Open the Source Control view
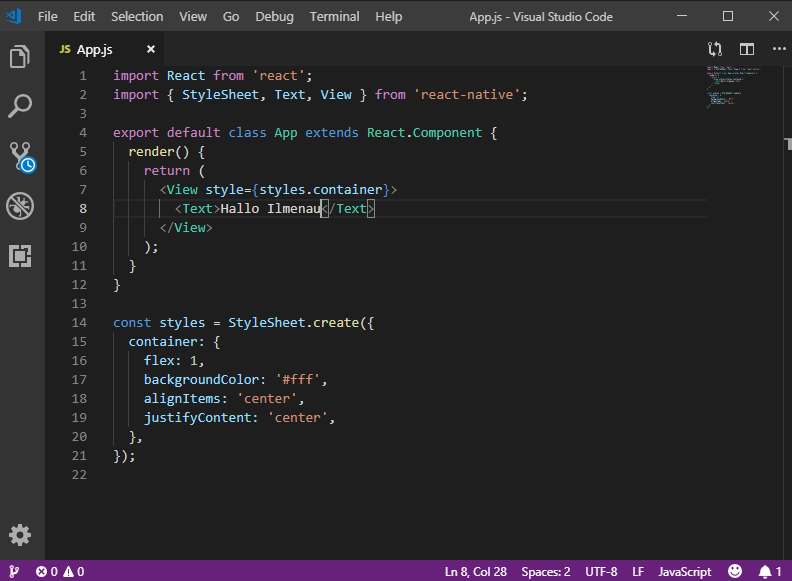The height and width of the screenshot is (581, 792). (x=20, y=156)
